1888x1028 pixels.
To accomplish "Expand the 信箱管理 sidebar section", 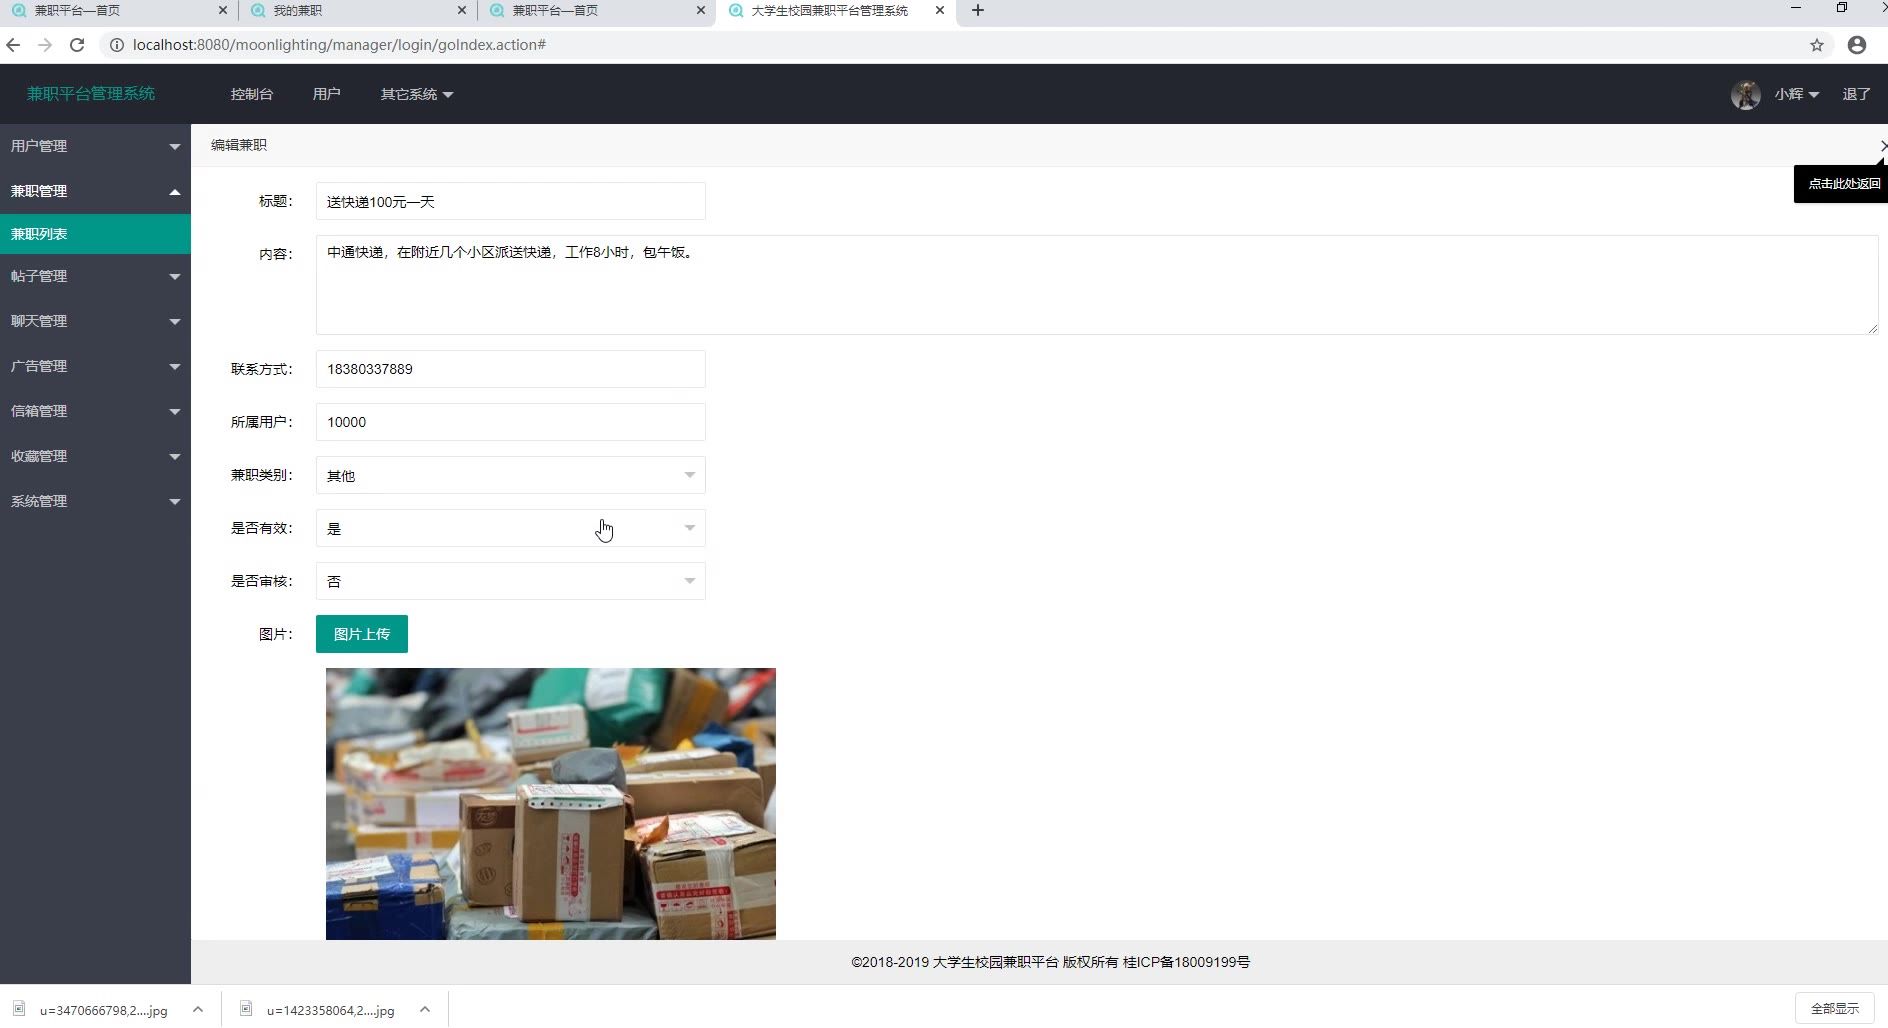I will click(x=95, y=411).
